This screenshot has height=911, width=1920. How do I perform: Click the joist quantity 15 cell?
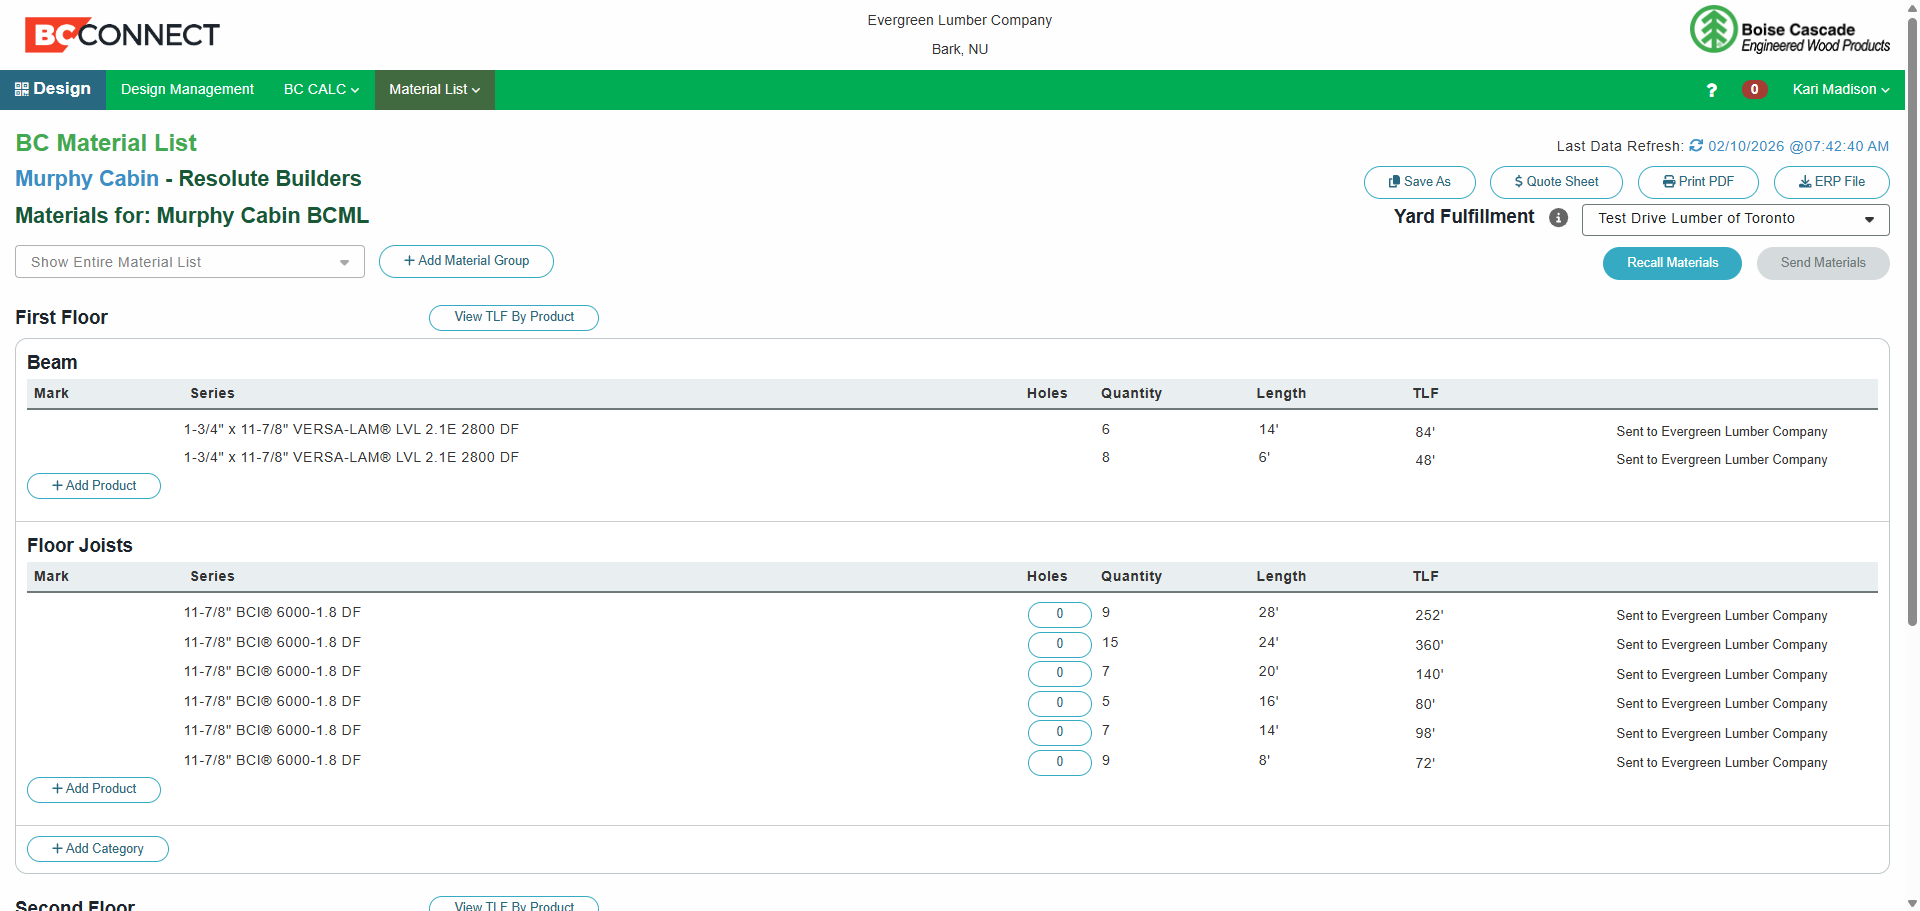(x=1110, y=642)
